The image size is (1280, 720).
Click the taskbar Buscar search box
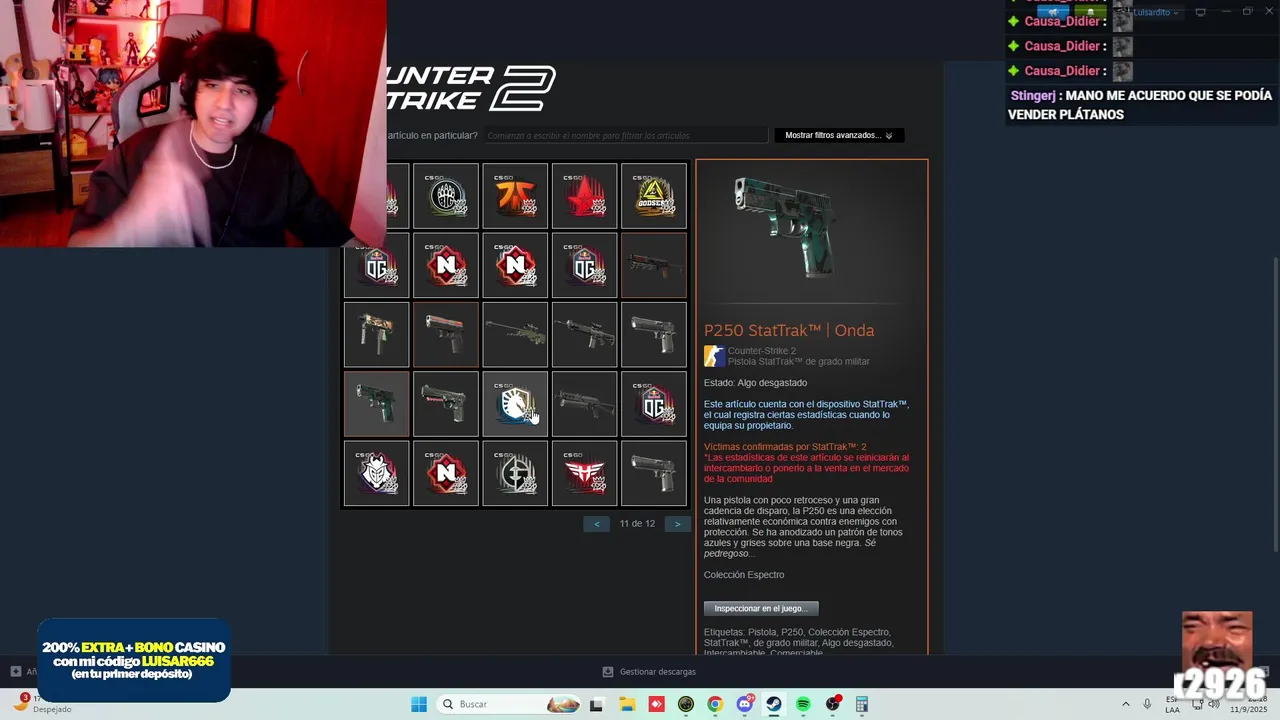510,704
